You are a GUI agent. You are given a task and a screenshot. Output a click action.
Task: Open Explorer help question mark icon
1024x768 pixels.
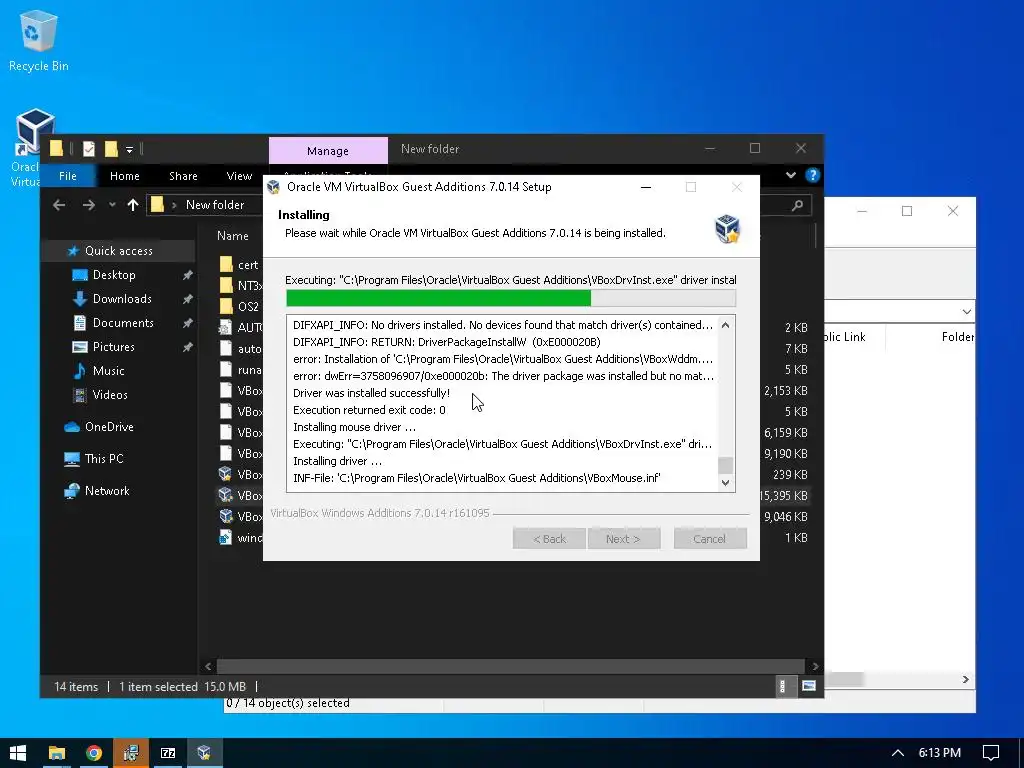click(812, 175)
